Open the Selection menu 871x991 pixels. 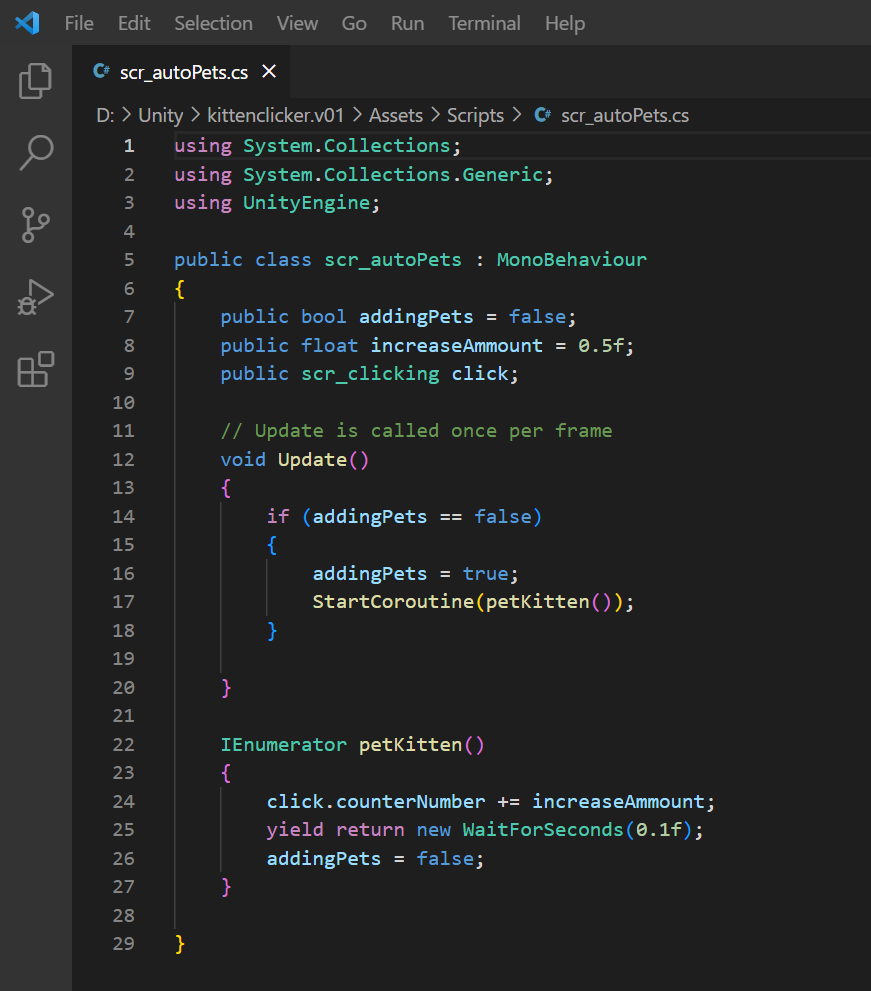pos(213,23)
